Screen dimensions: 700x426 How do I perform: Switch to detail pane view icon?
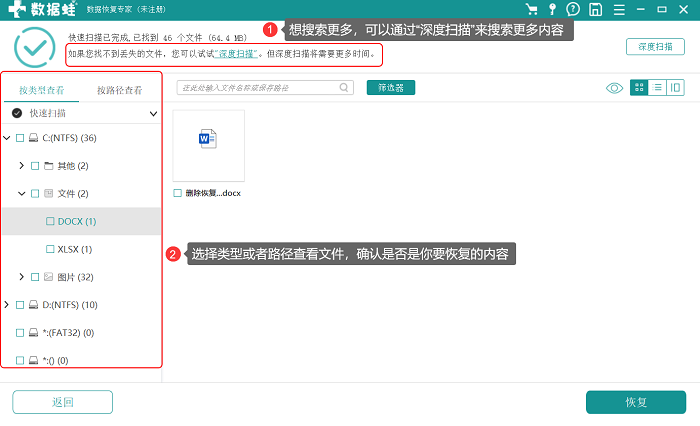[x=675, y=88]
